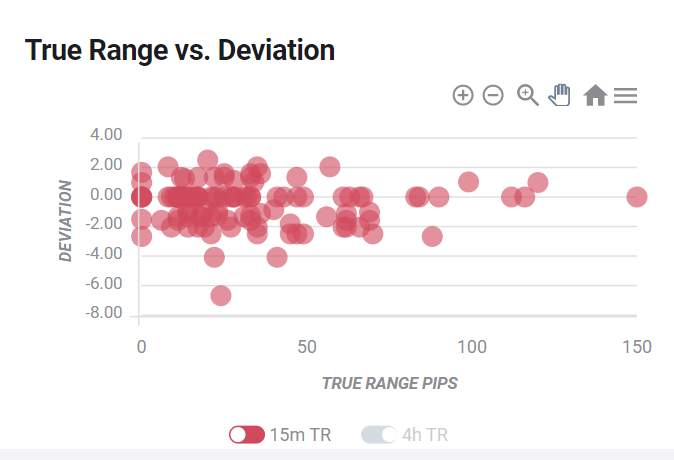This screenshot has width=674, height=460.
Task: Click the DEVIATION axis title
Action: [65, 221]
